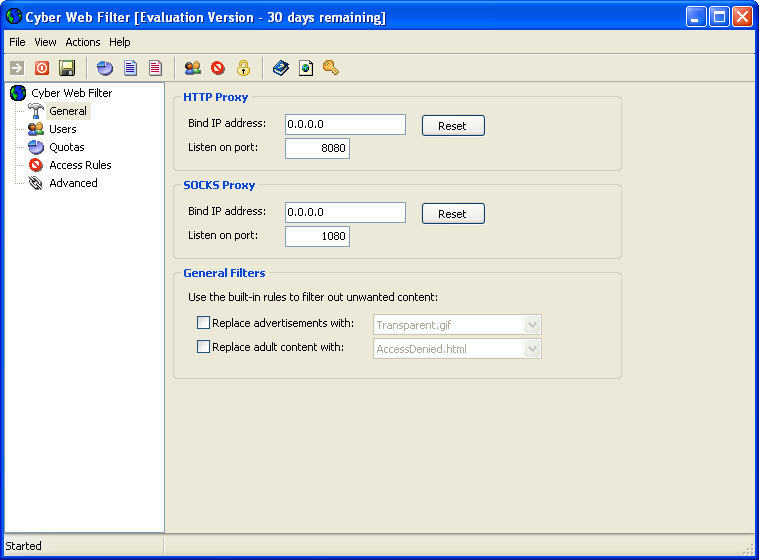Open the File menu
The width and height of the screenshot is (759, 560).
[17, 42]
